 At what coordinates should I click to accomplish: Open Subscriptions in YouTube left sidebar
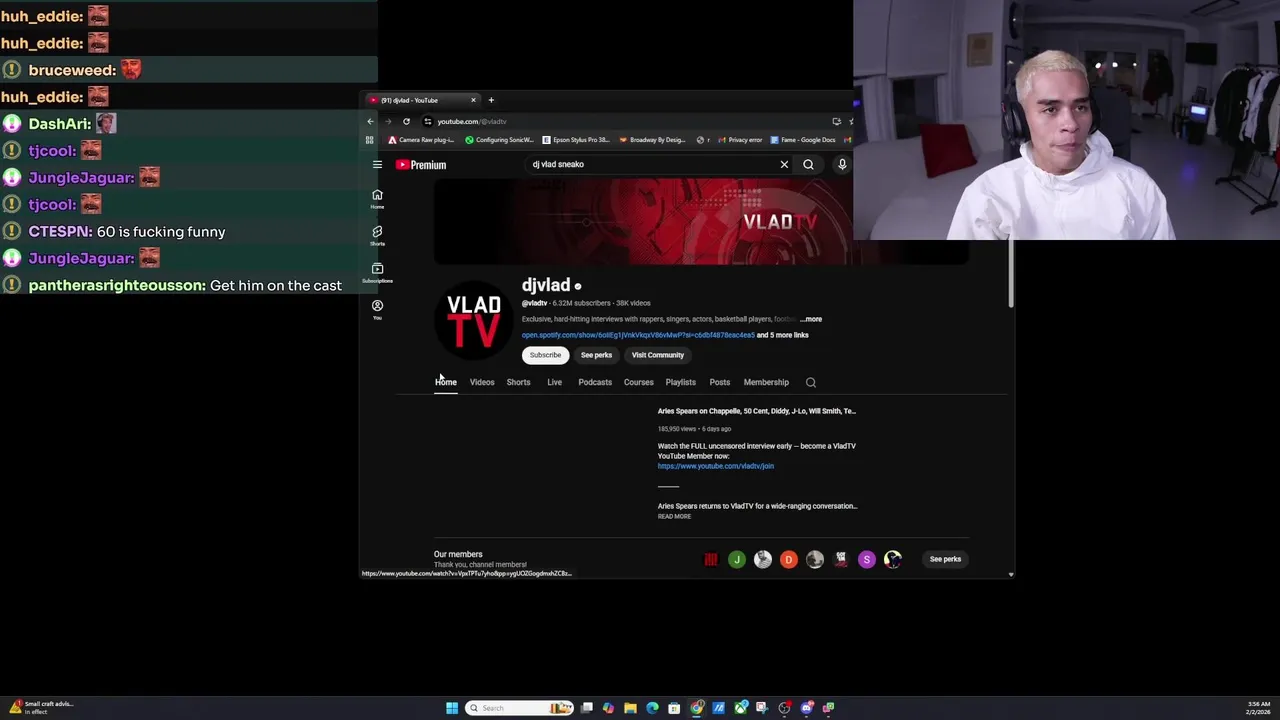click(377, 272)
